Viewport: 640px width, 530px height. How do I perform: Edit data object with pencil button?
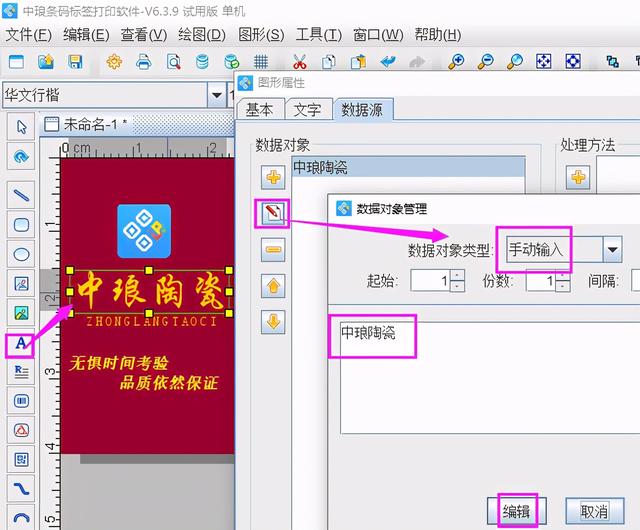pos(273,213)
